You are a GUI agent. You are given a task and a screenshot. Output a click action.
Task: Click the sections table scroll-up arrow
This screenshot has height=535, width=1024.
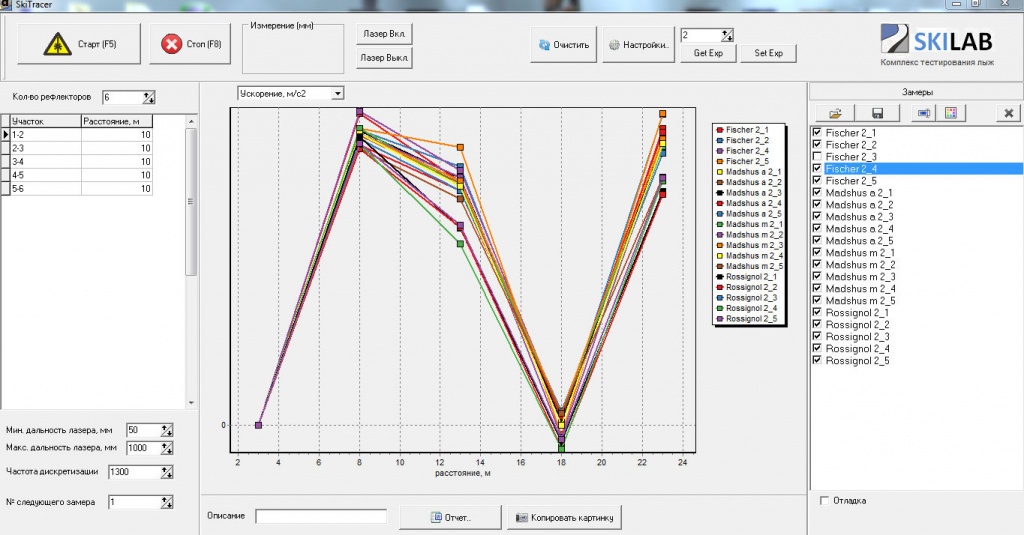coord(191,122)
